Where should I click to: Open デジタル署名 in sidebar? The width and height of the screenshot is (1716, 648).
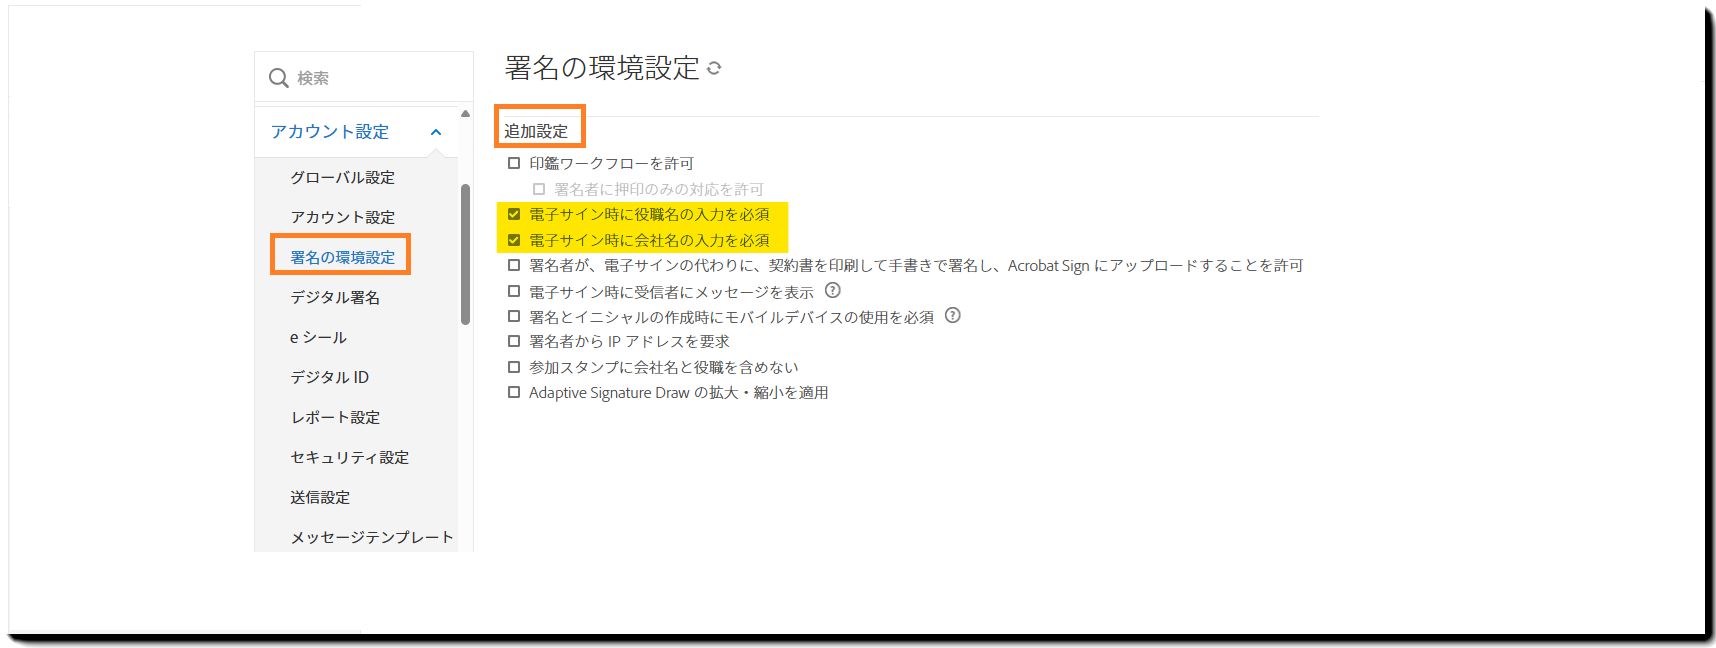335,297
